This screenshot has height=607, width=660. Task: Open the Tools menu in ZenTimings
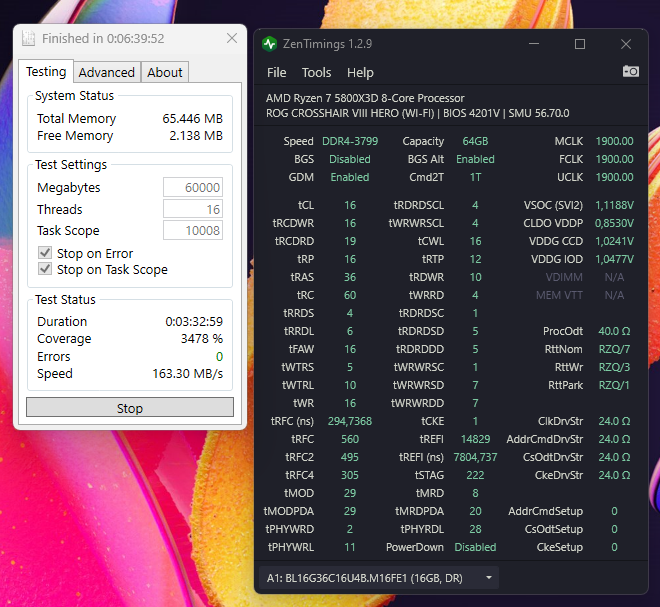coord(317,72)
